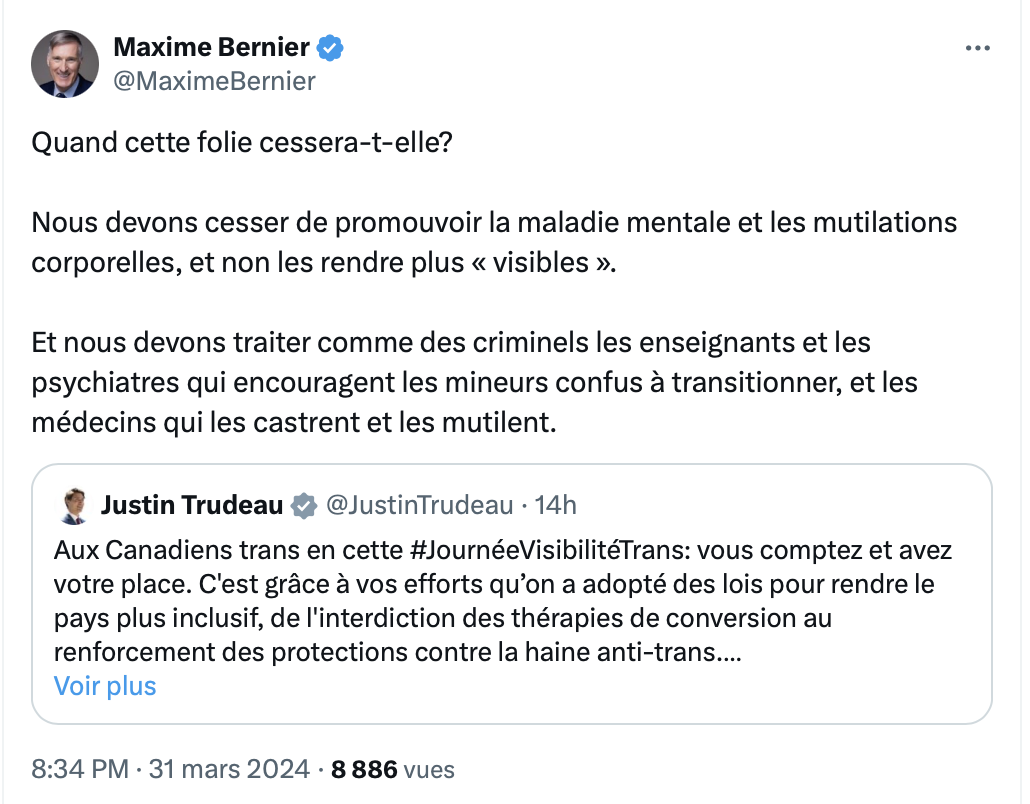Click the grey verified badge beside Justin Trudeau
This screenshot has width=1030, height=804.
click(x=303, y=506)
